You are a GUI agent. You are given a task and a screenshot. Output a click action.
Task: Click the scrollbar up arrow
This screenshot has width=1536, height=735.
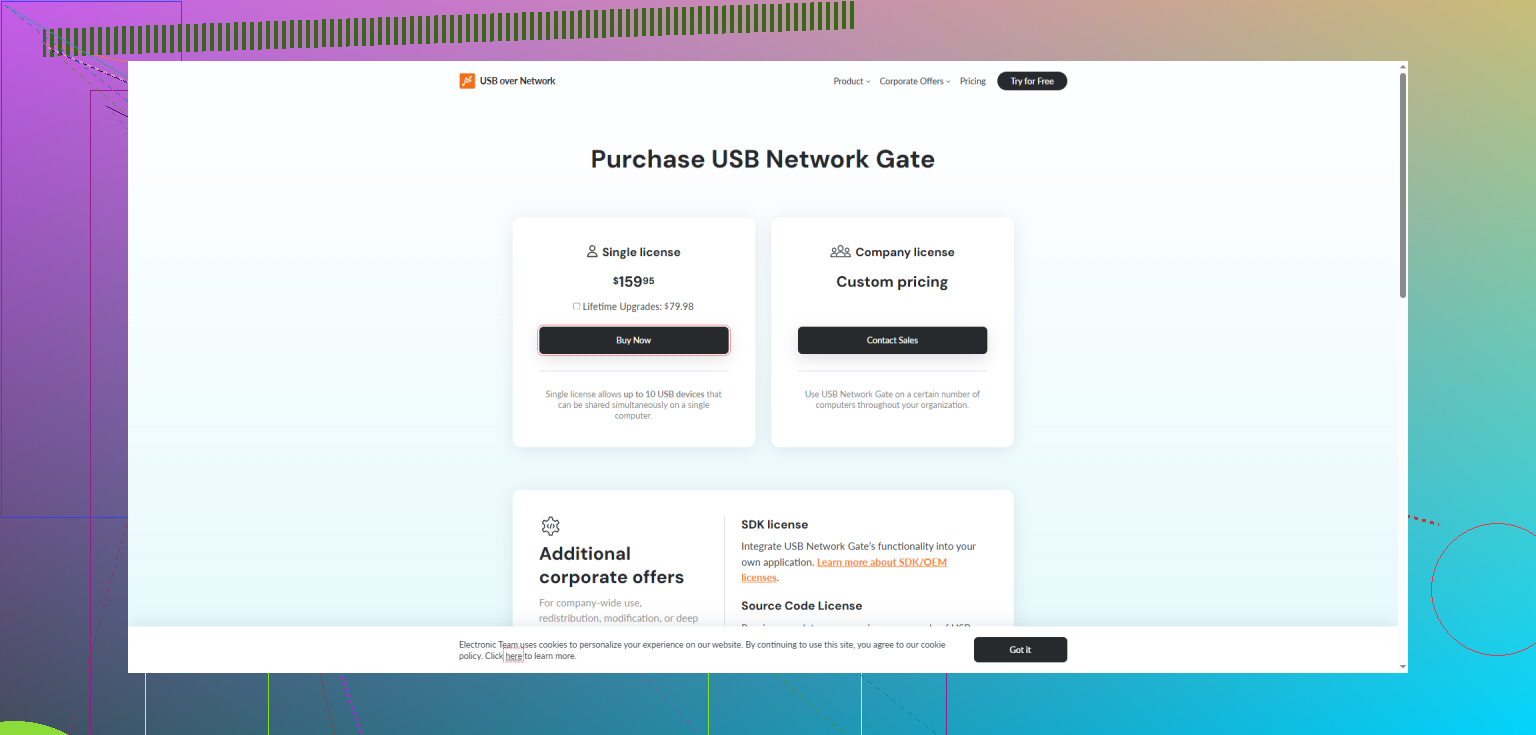[1402, 67]
